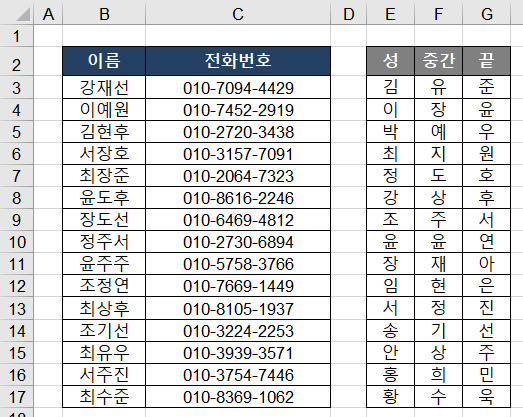The width and height of the screenshot is (523, 417).
Task: Click the cell containing 욱
Action: tap(486, 397)
